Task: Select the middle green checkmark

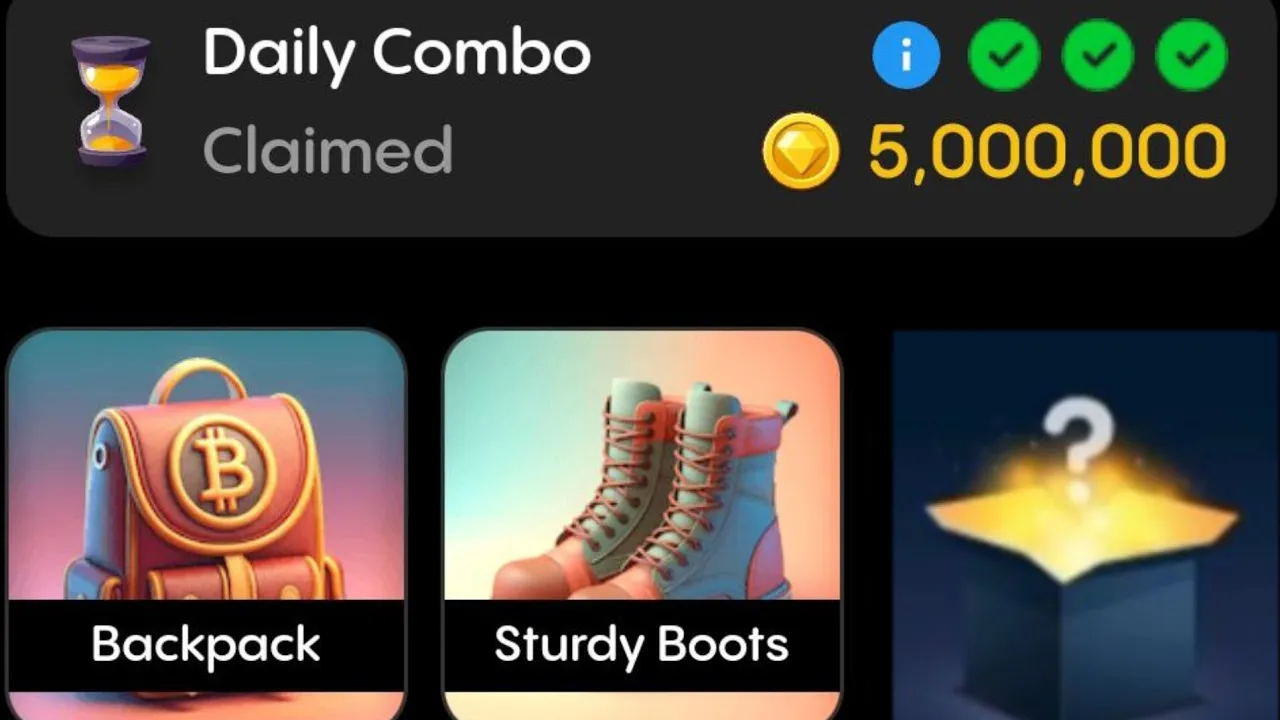Action: pyautogui.click(x=1098, y=56)
